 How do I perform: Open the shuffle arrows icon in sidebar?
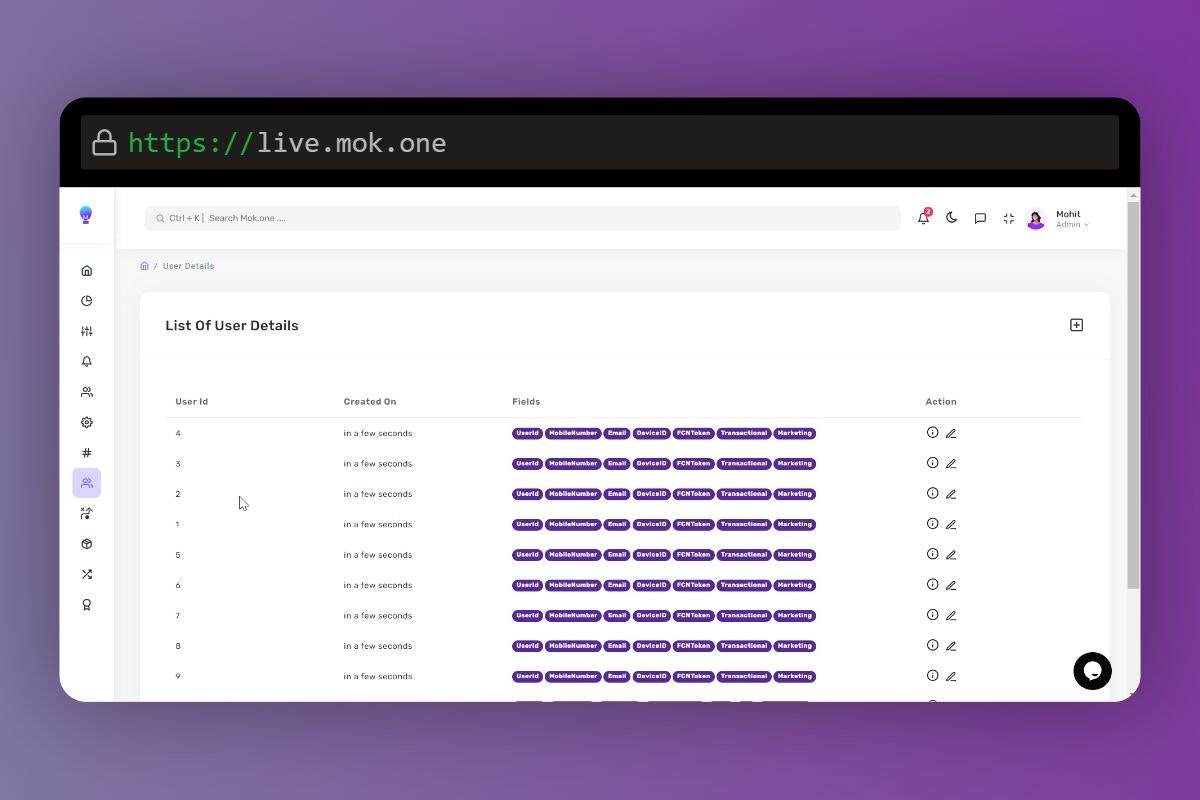tap(86, 574)
